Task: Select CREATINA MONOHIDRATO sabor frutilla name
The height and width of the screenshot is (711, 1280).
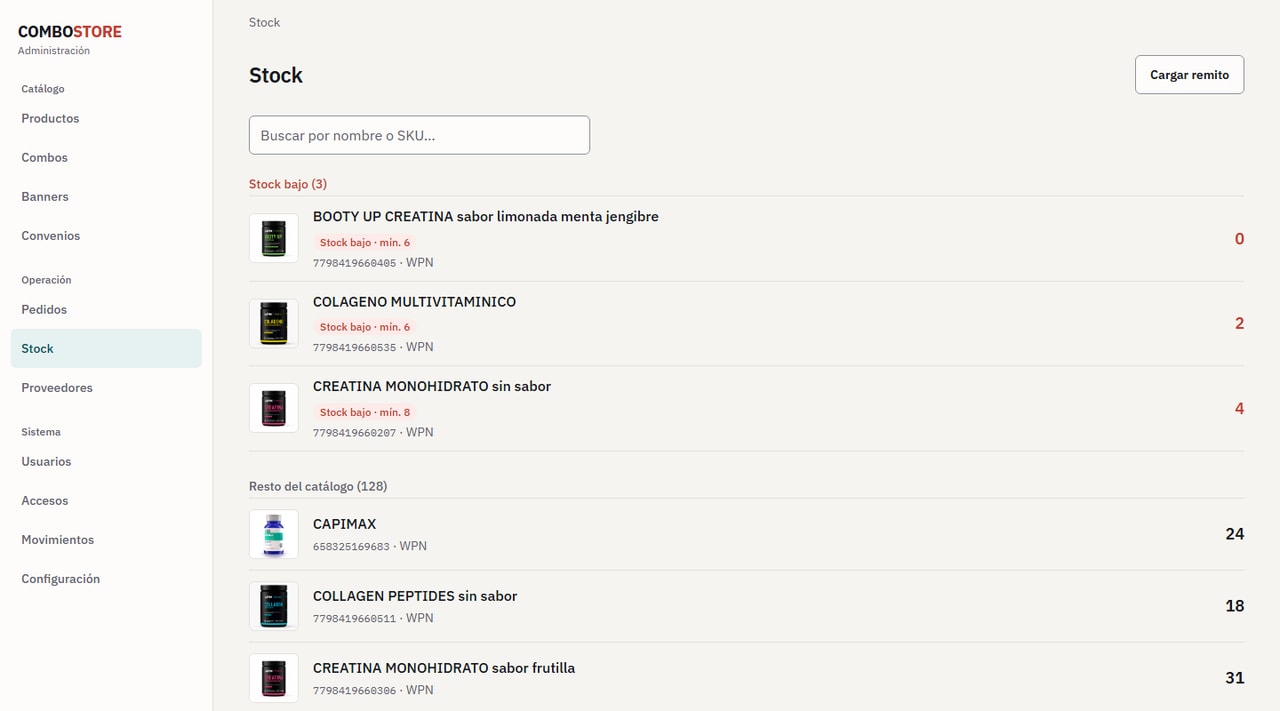Action: pos(444,668)
